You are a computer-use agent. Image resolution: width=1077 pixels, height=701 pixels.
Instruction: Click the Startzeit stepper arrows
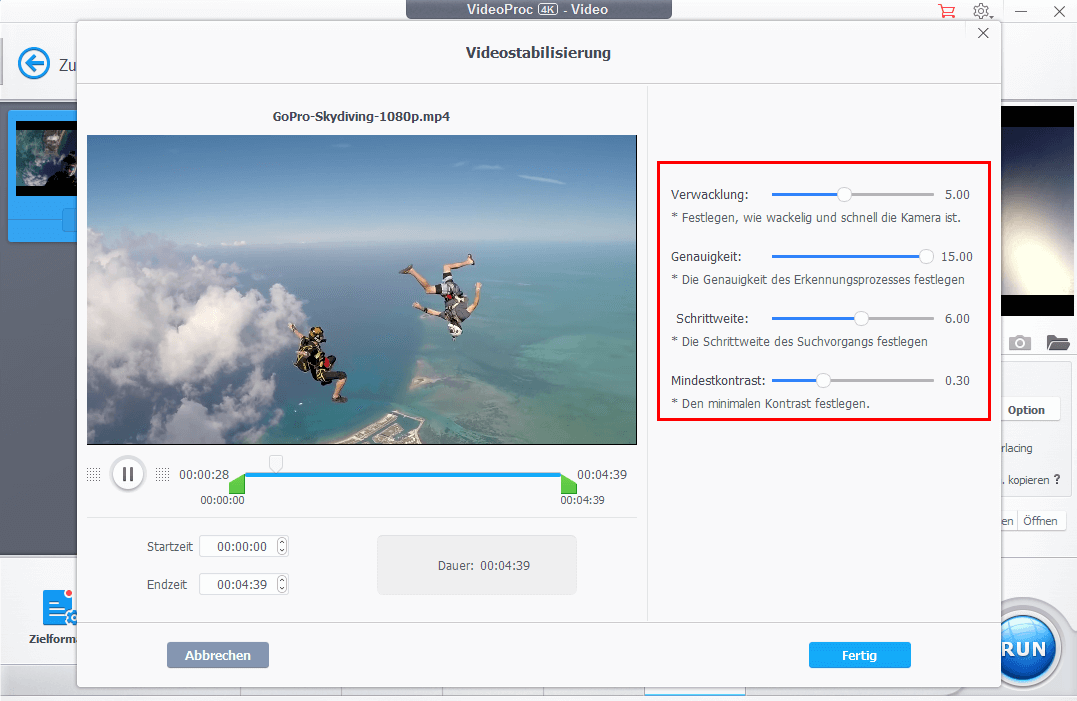coord(282,547)
